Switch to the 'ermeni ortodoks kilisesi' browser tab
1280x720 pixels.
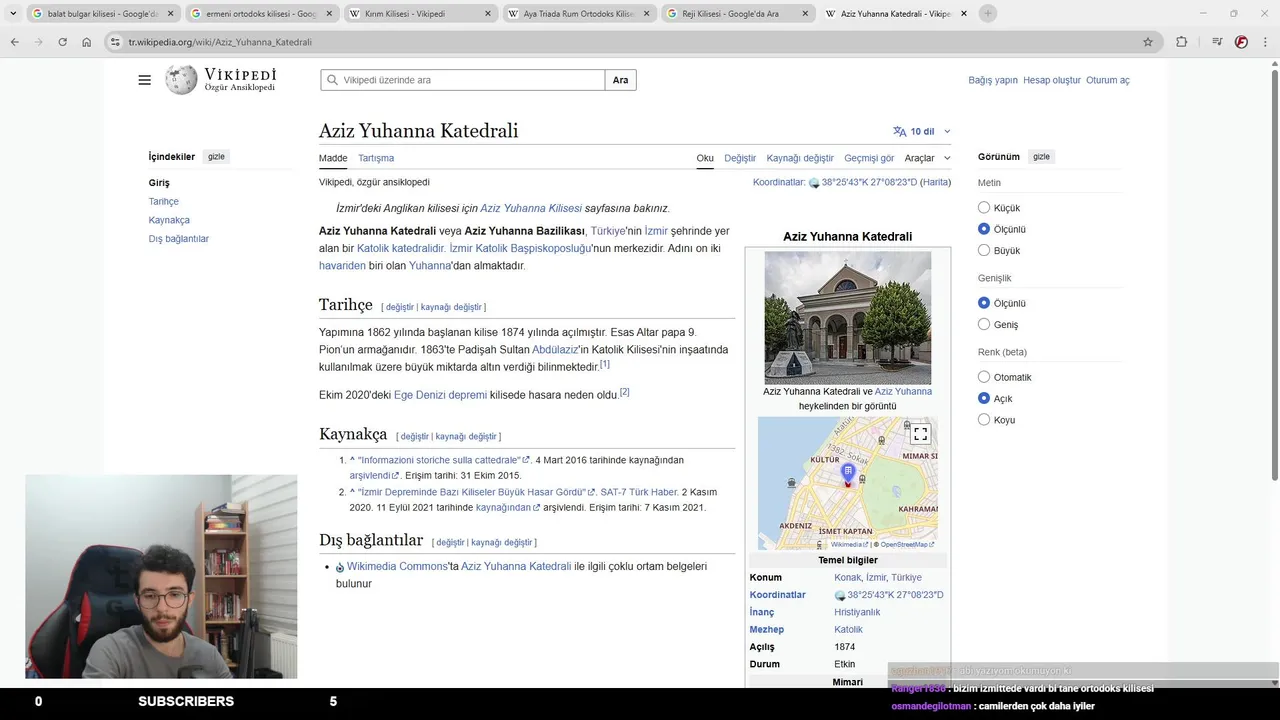pyautogui.click(x=261, y=14)
